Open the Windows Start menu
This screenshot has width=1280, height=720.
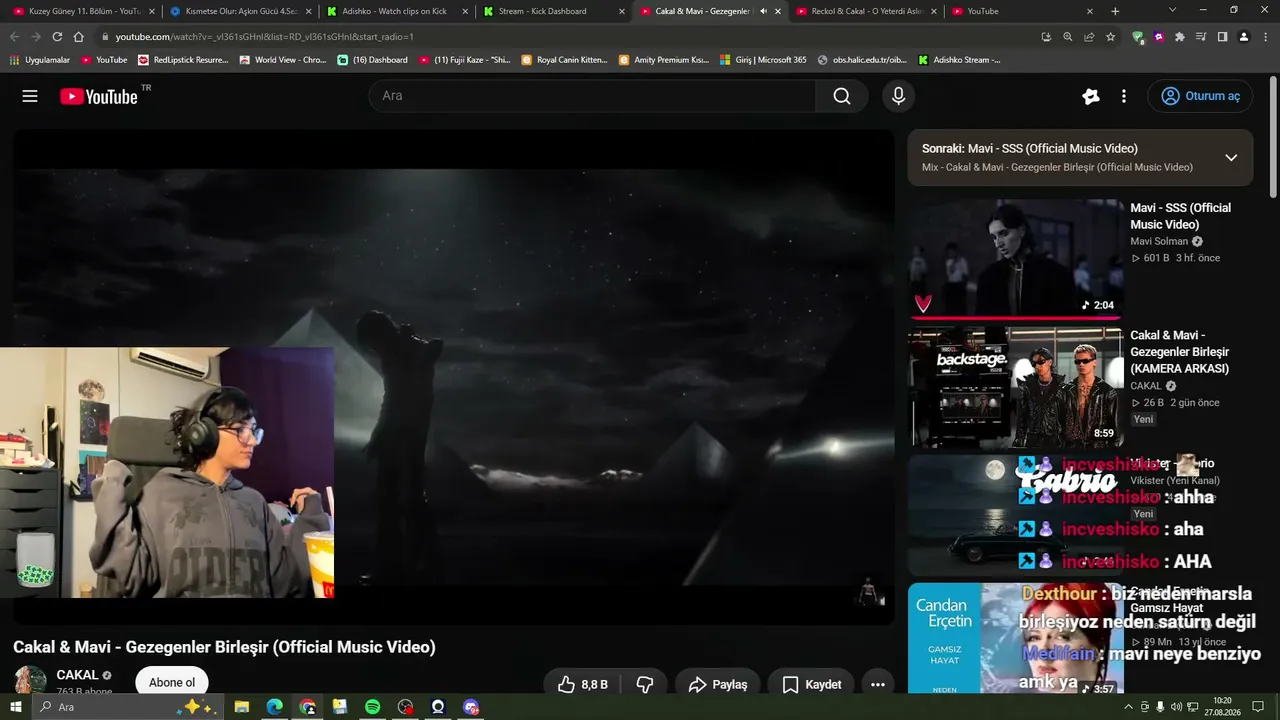point(14,707)
